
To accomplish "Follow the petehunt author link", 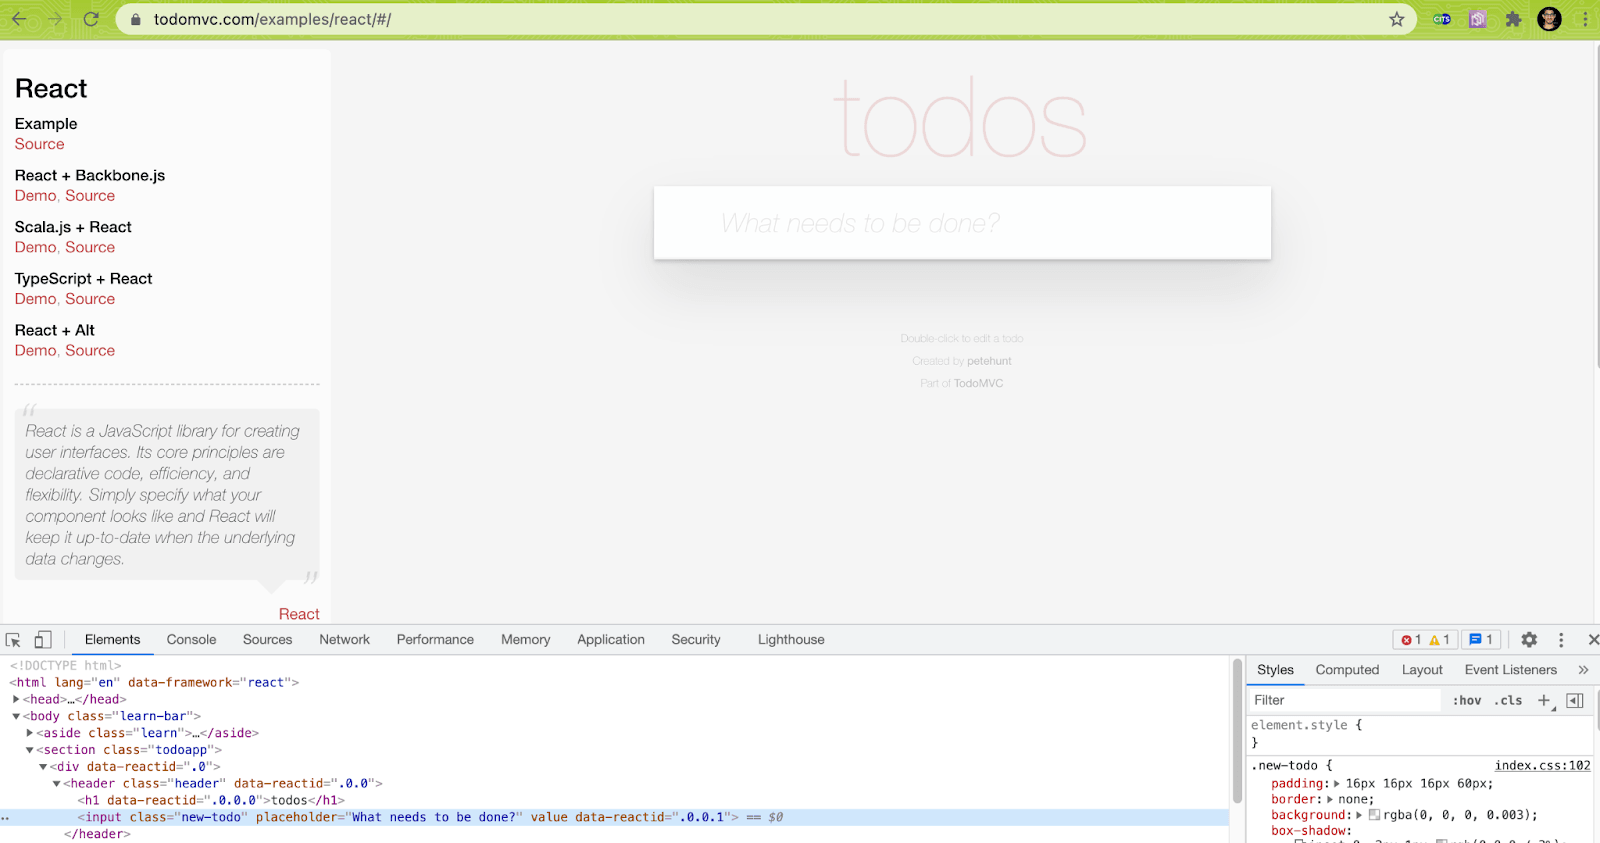I will click(989, 361).
